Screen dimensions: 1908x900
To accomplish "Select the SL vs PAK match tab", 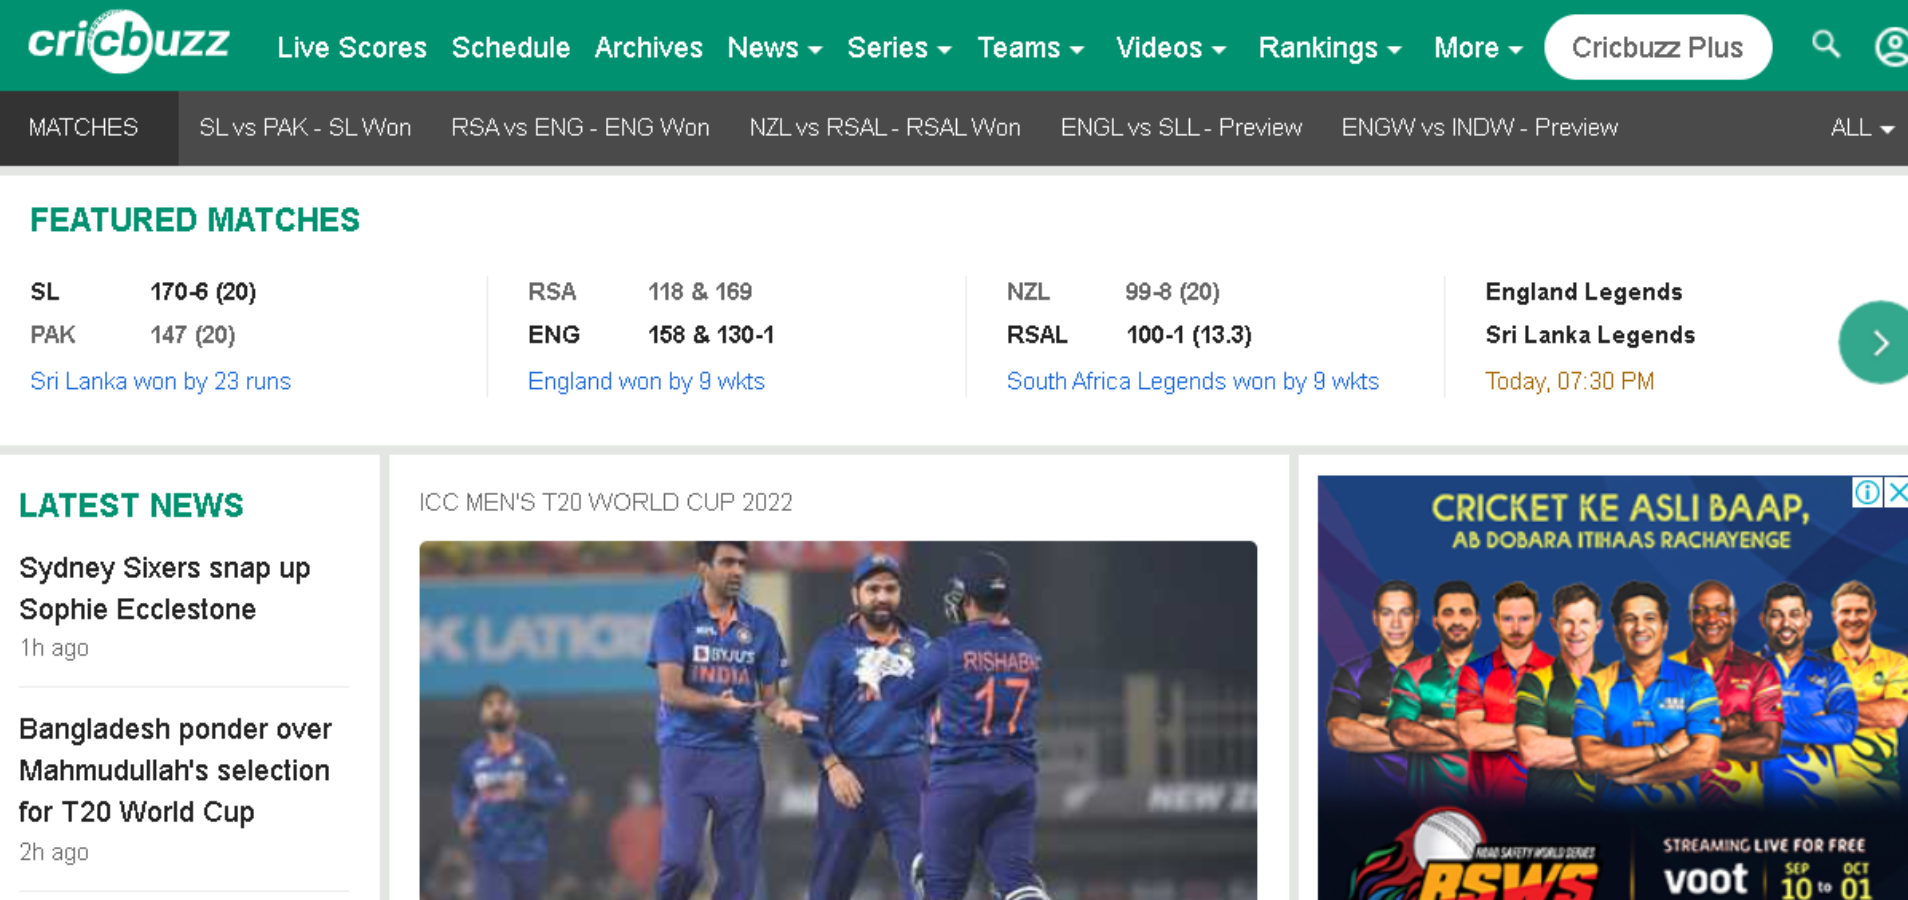I will coord(305,128).
